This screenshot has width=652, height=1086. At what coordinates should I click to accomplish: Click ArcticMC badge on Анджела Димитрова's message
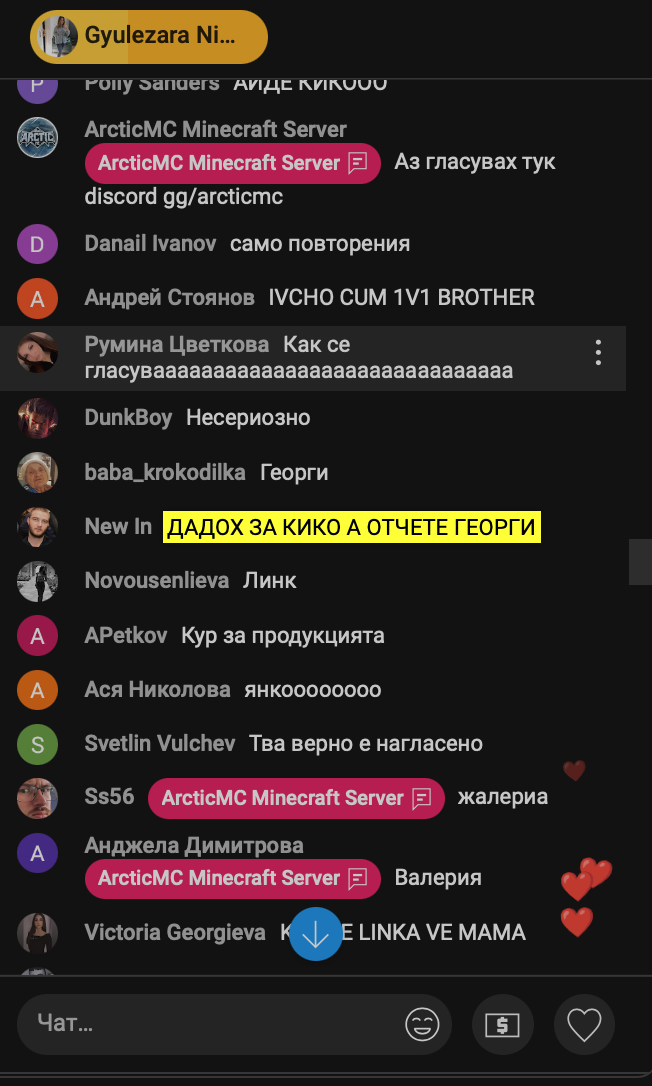click(233, 879)
